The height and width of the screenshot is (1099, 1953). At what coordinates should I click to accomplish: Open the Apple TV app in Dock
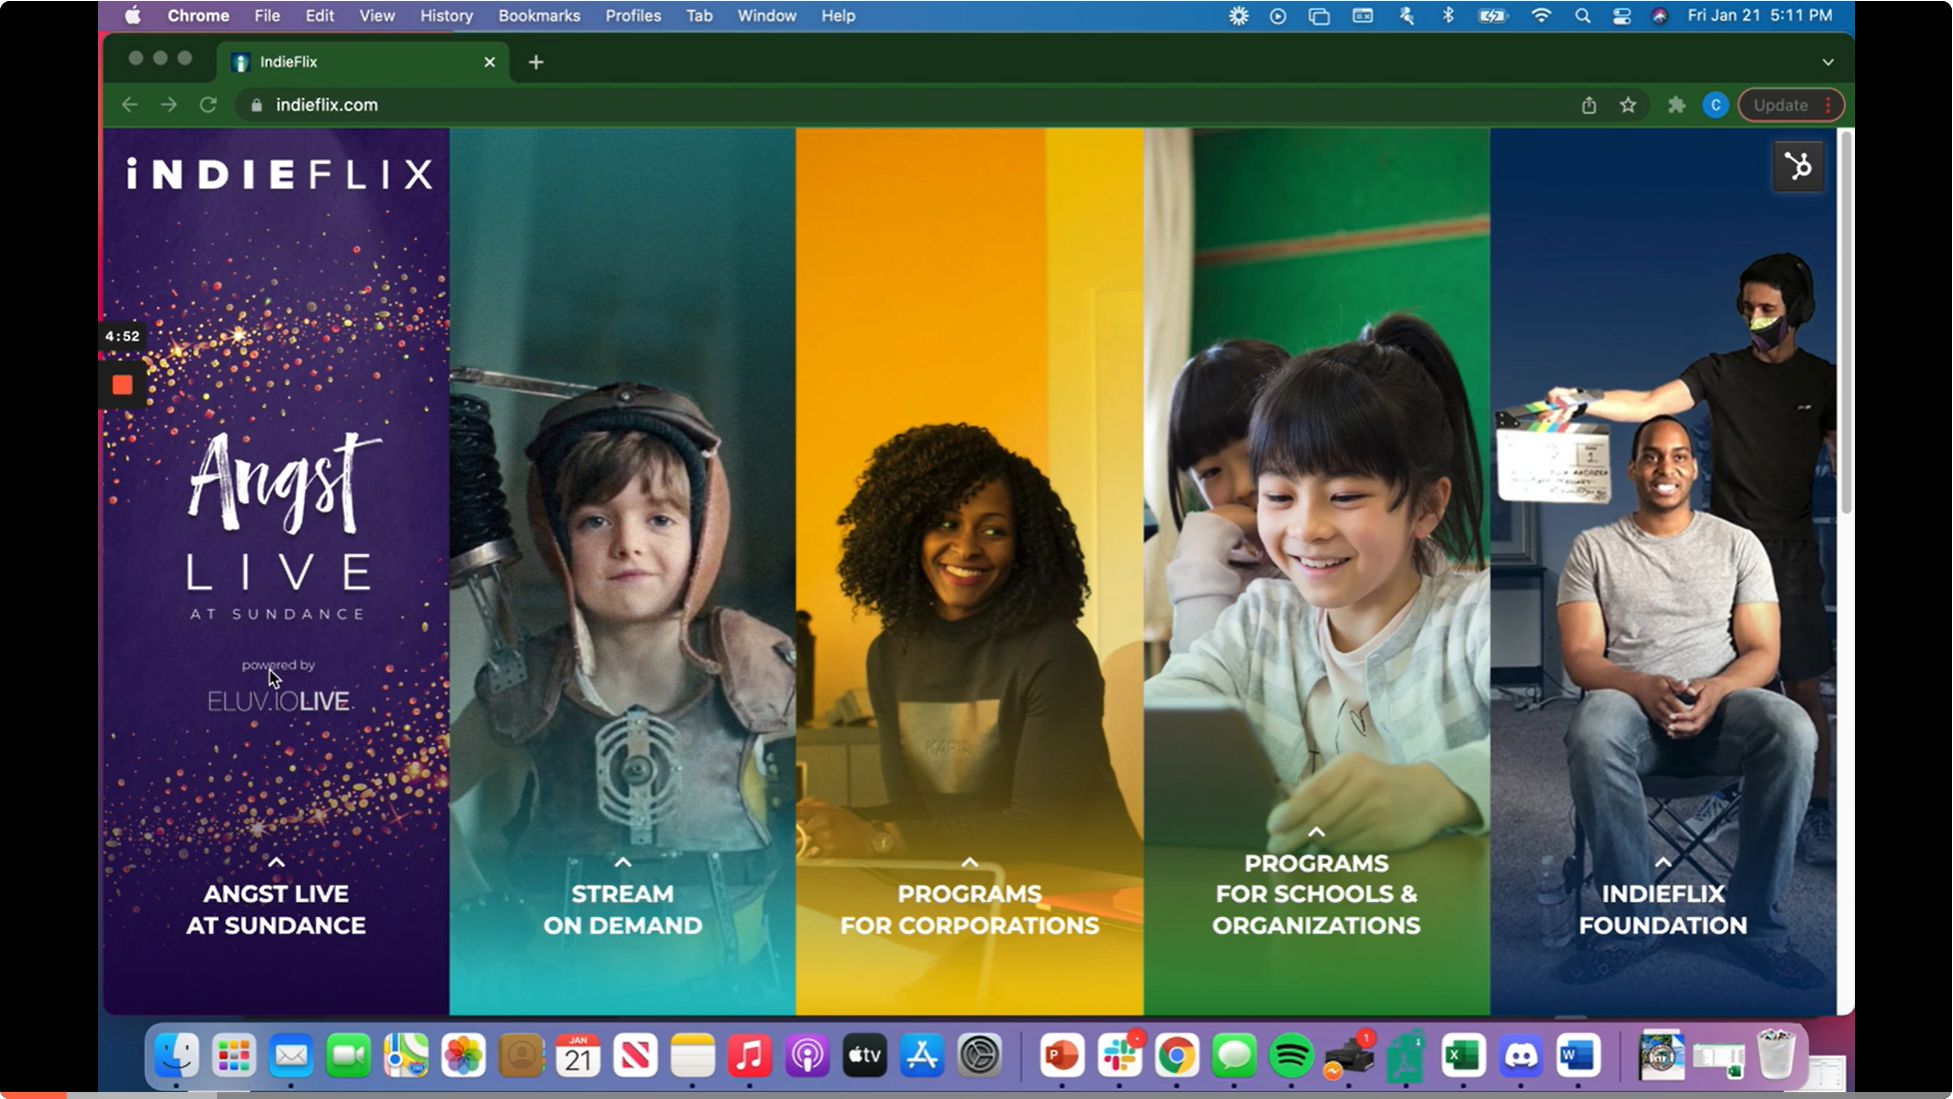(864, 1056)
